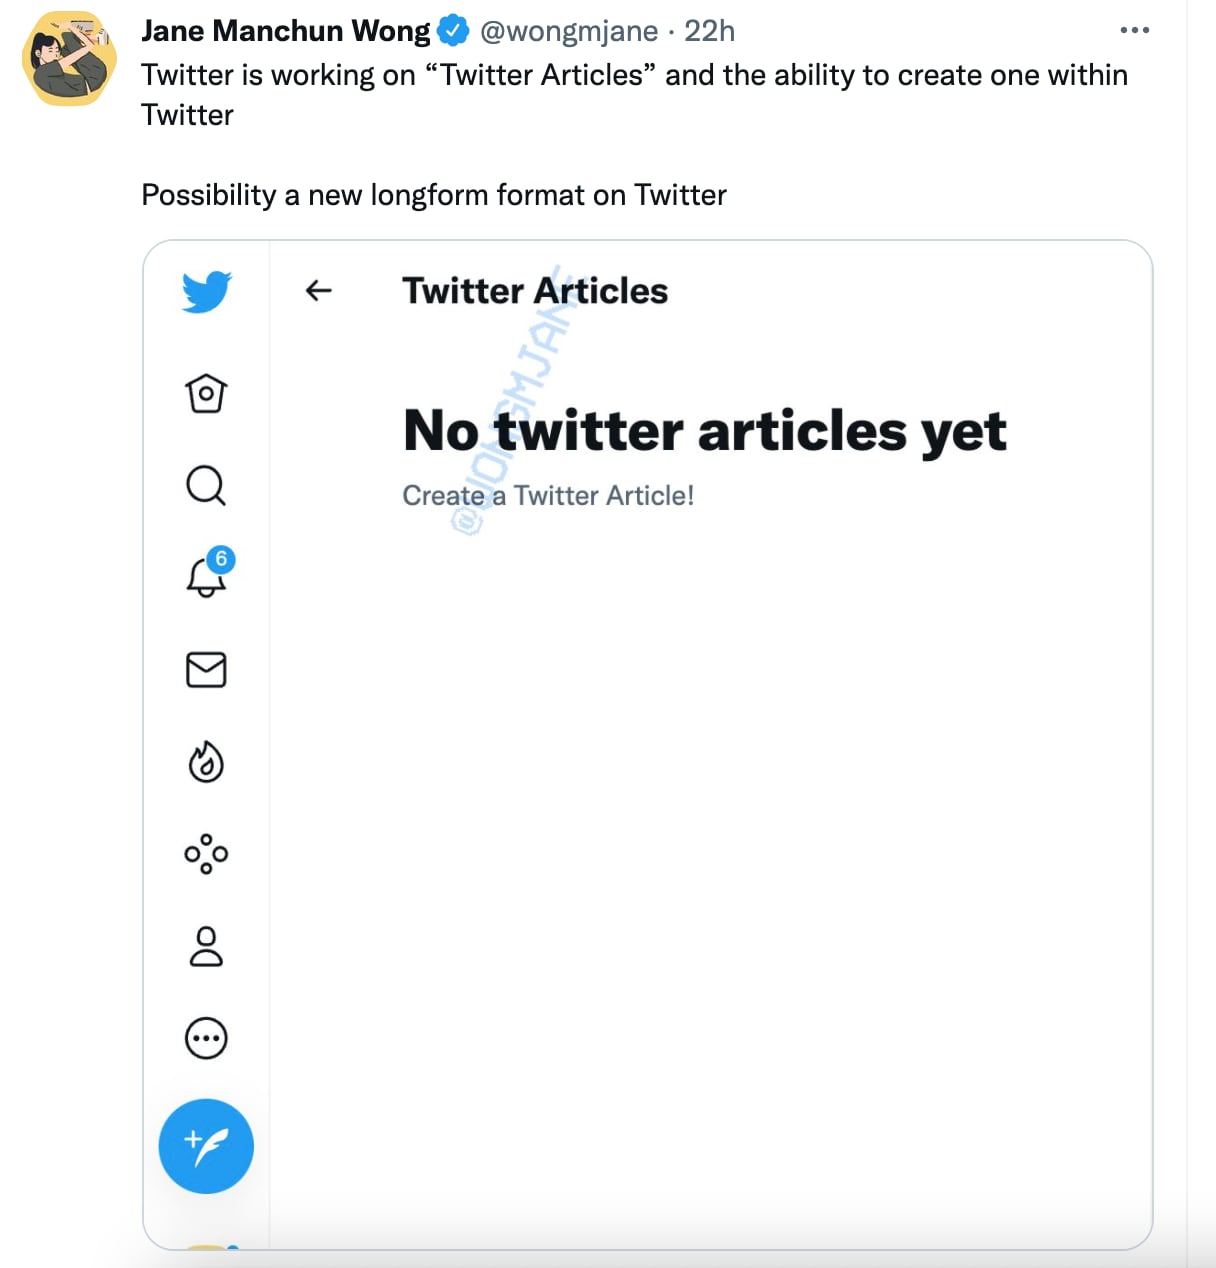Screen dimensions: 1216x1268
Task: Open Direct Messages envelope icon
Action: [x=206, y=670]
